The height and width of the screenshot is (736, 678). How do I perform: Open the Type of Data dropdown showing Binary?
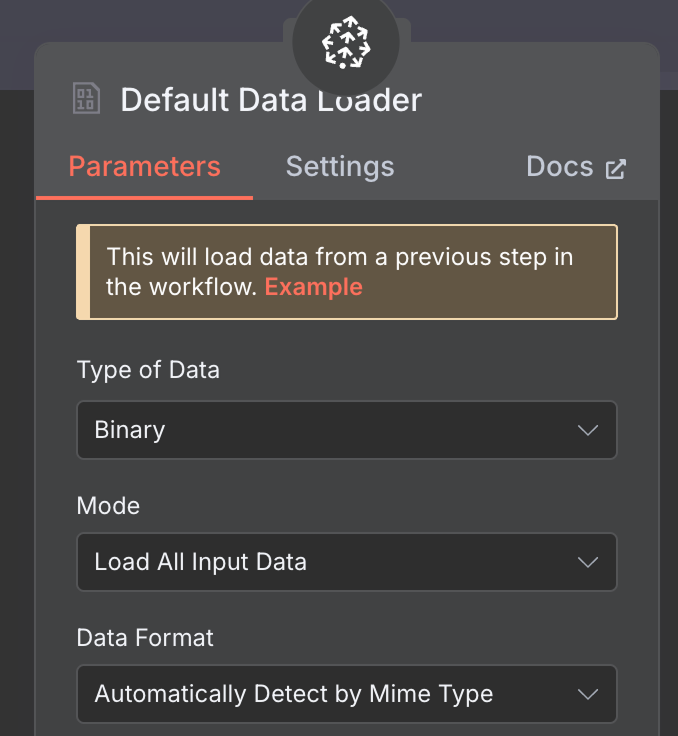tap(347, 430)
